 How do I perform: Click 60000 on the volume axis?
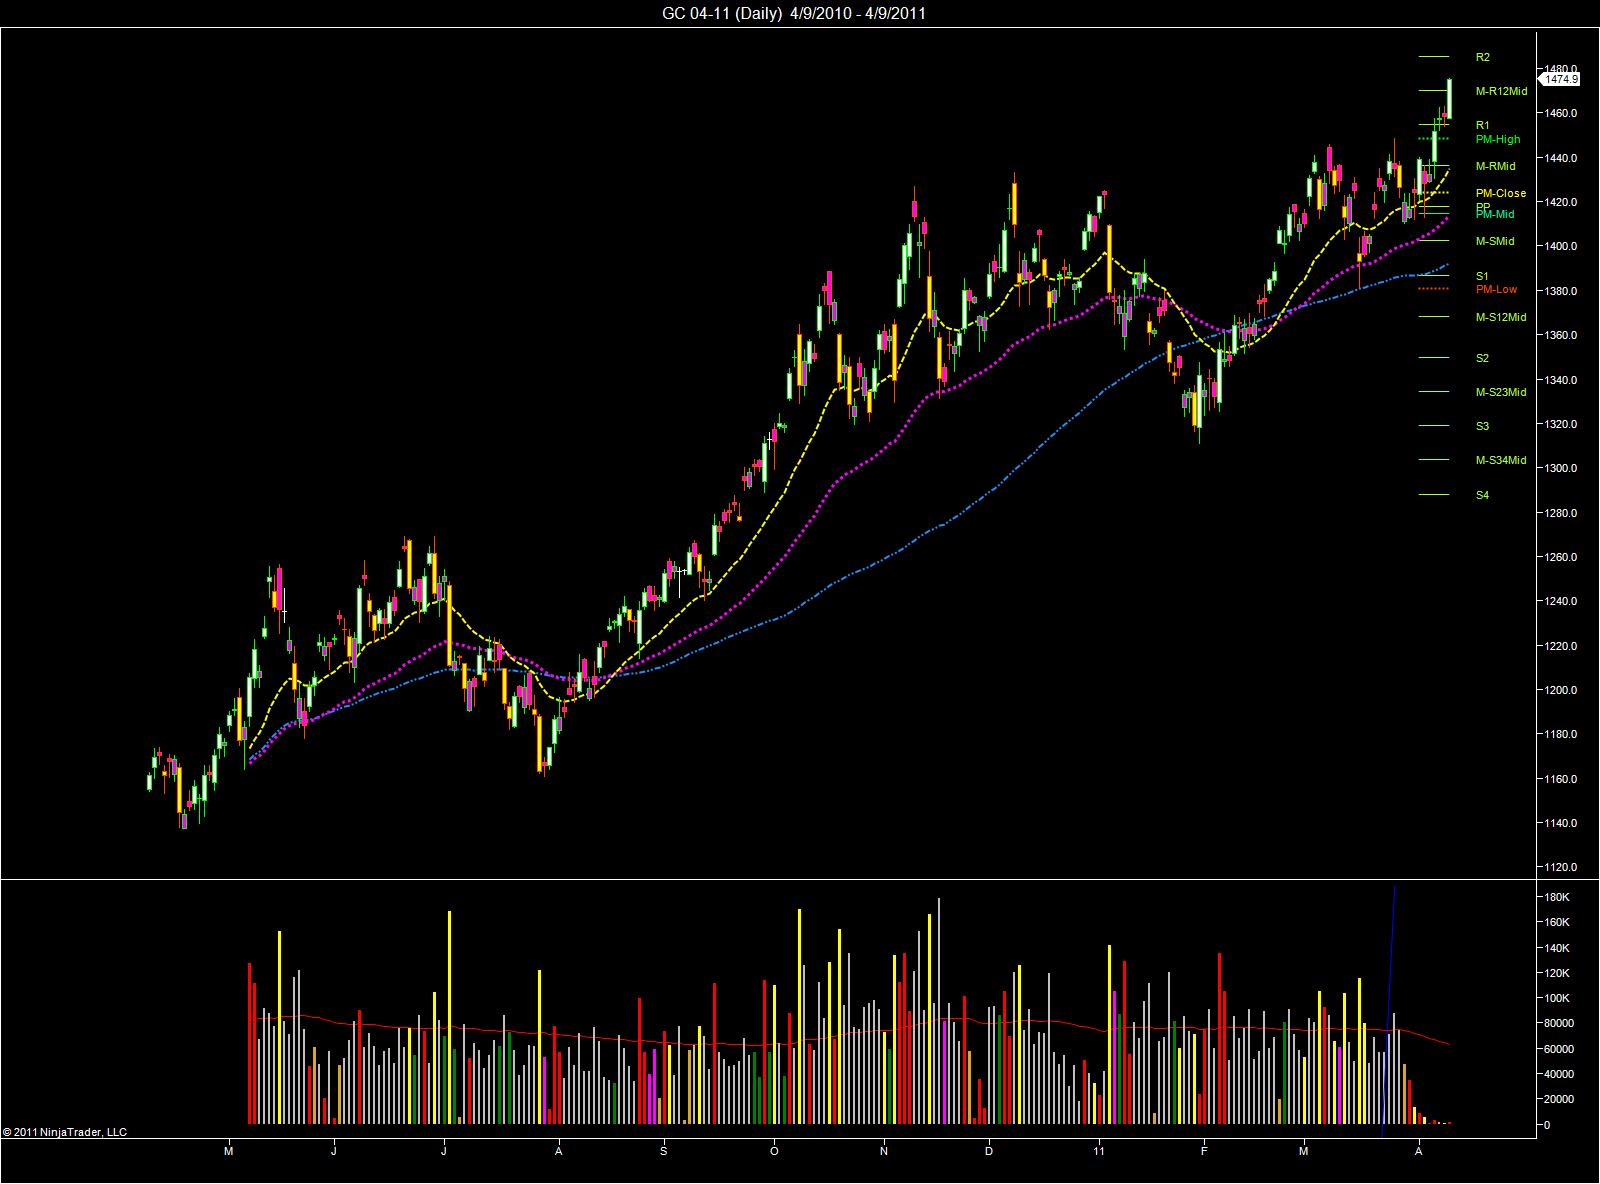click(x=1559, y=1049)
